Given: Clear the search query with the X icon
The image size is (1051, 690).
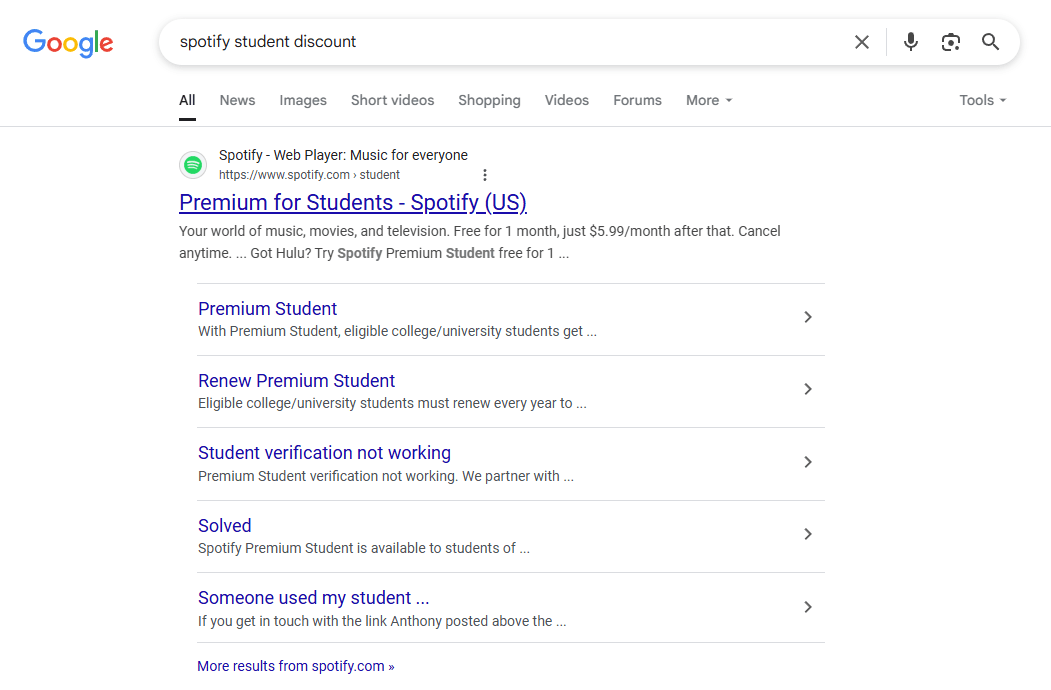Looking at the screenshot, I should [862, 42].
